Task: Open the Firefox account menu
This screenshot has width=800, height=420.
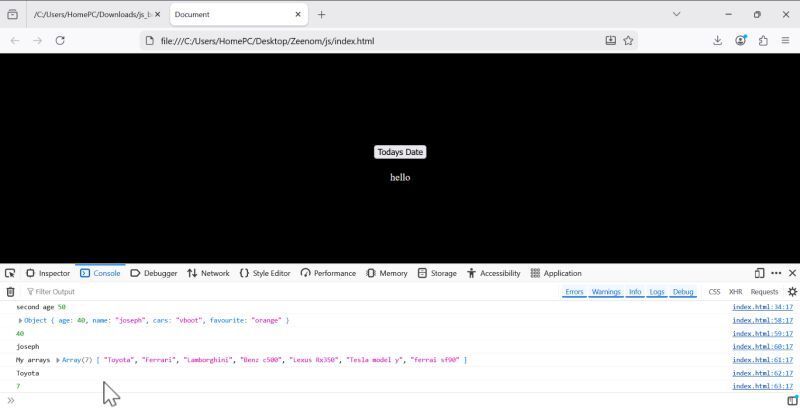Action: coord(740,41)
